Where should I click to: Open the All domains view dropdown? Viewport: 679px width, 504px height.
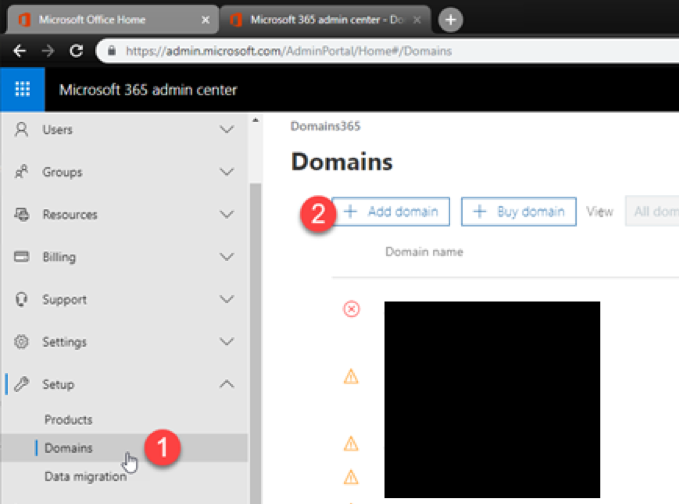point(652,211)
